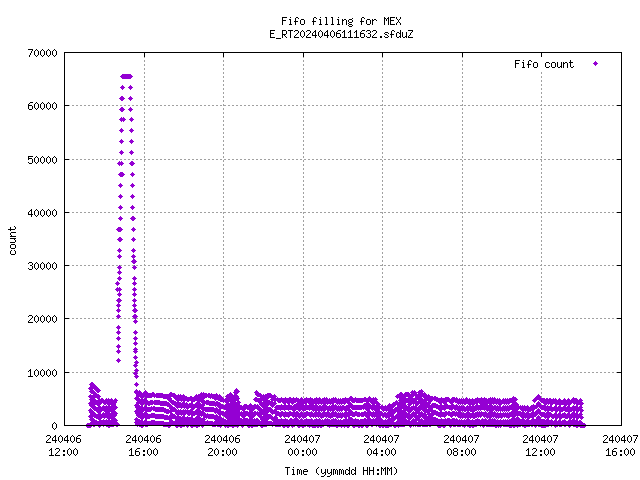The width and height of the screenshot is (640, 480).
Task: Click the 240407 16:00 x-axis label
Action: 620,446
